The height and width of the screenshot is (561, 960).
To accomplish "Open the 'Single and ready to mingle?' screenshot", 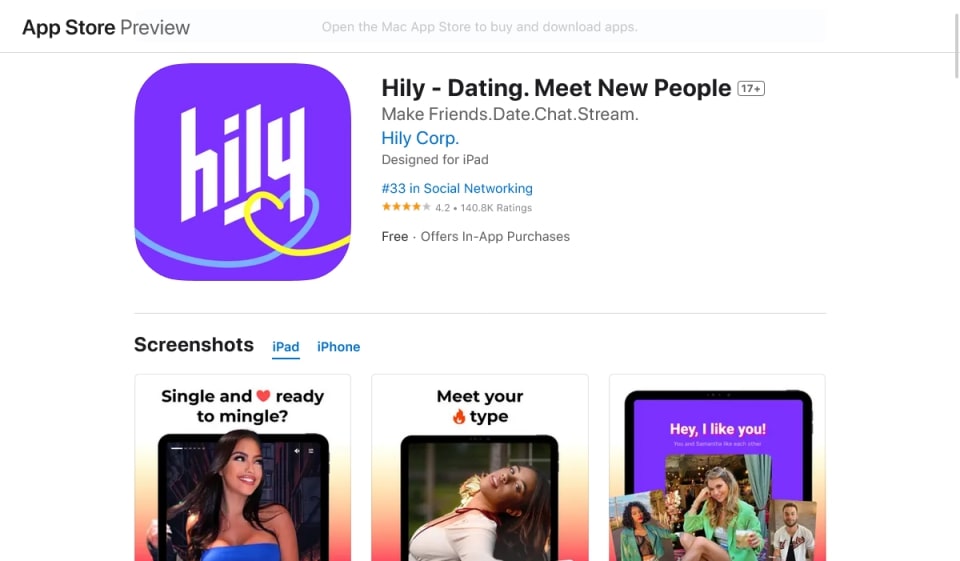I will [242, 468].
